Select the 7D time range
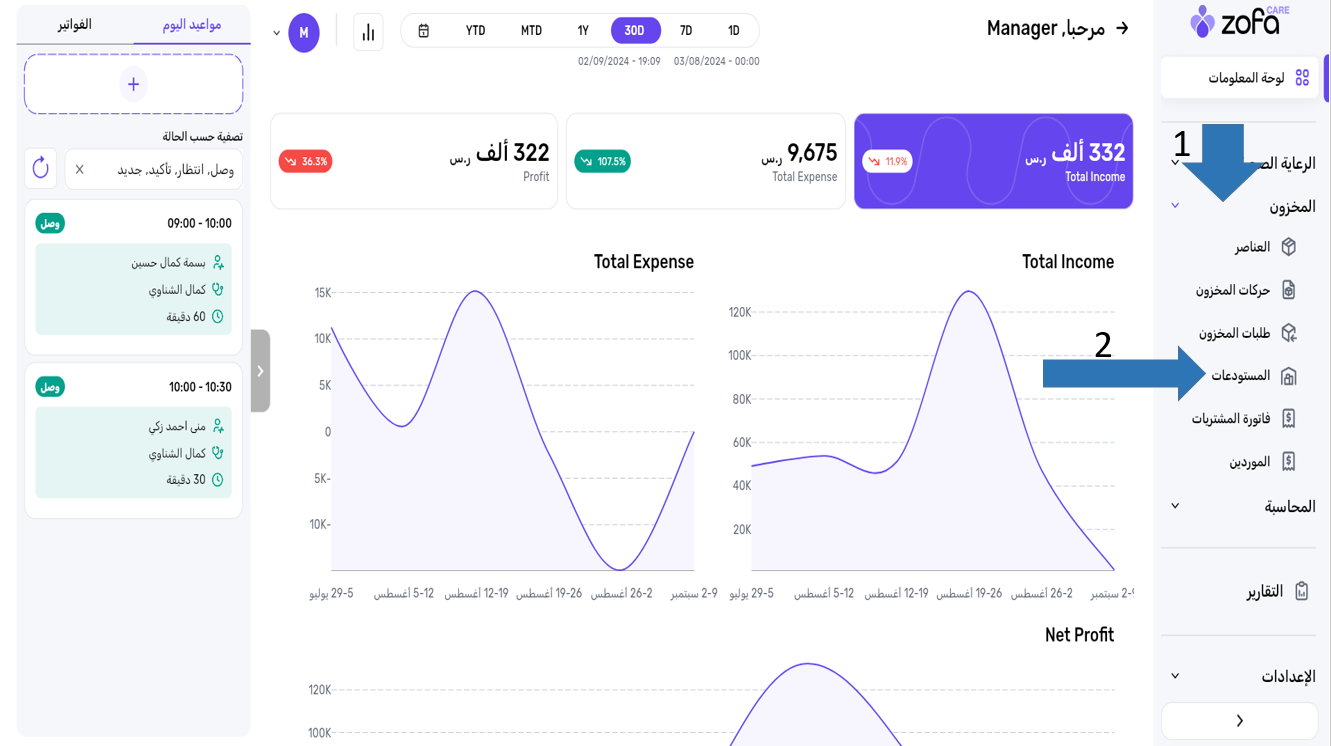1331x746 pixels. pyautogui.click(x=686, y=31)
